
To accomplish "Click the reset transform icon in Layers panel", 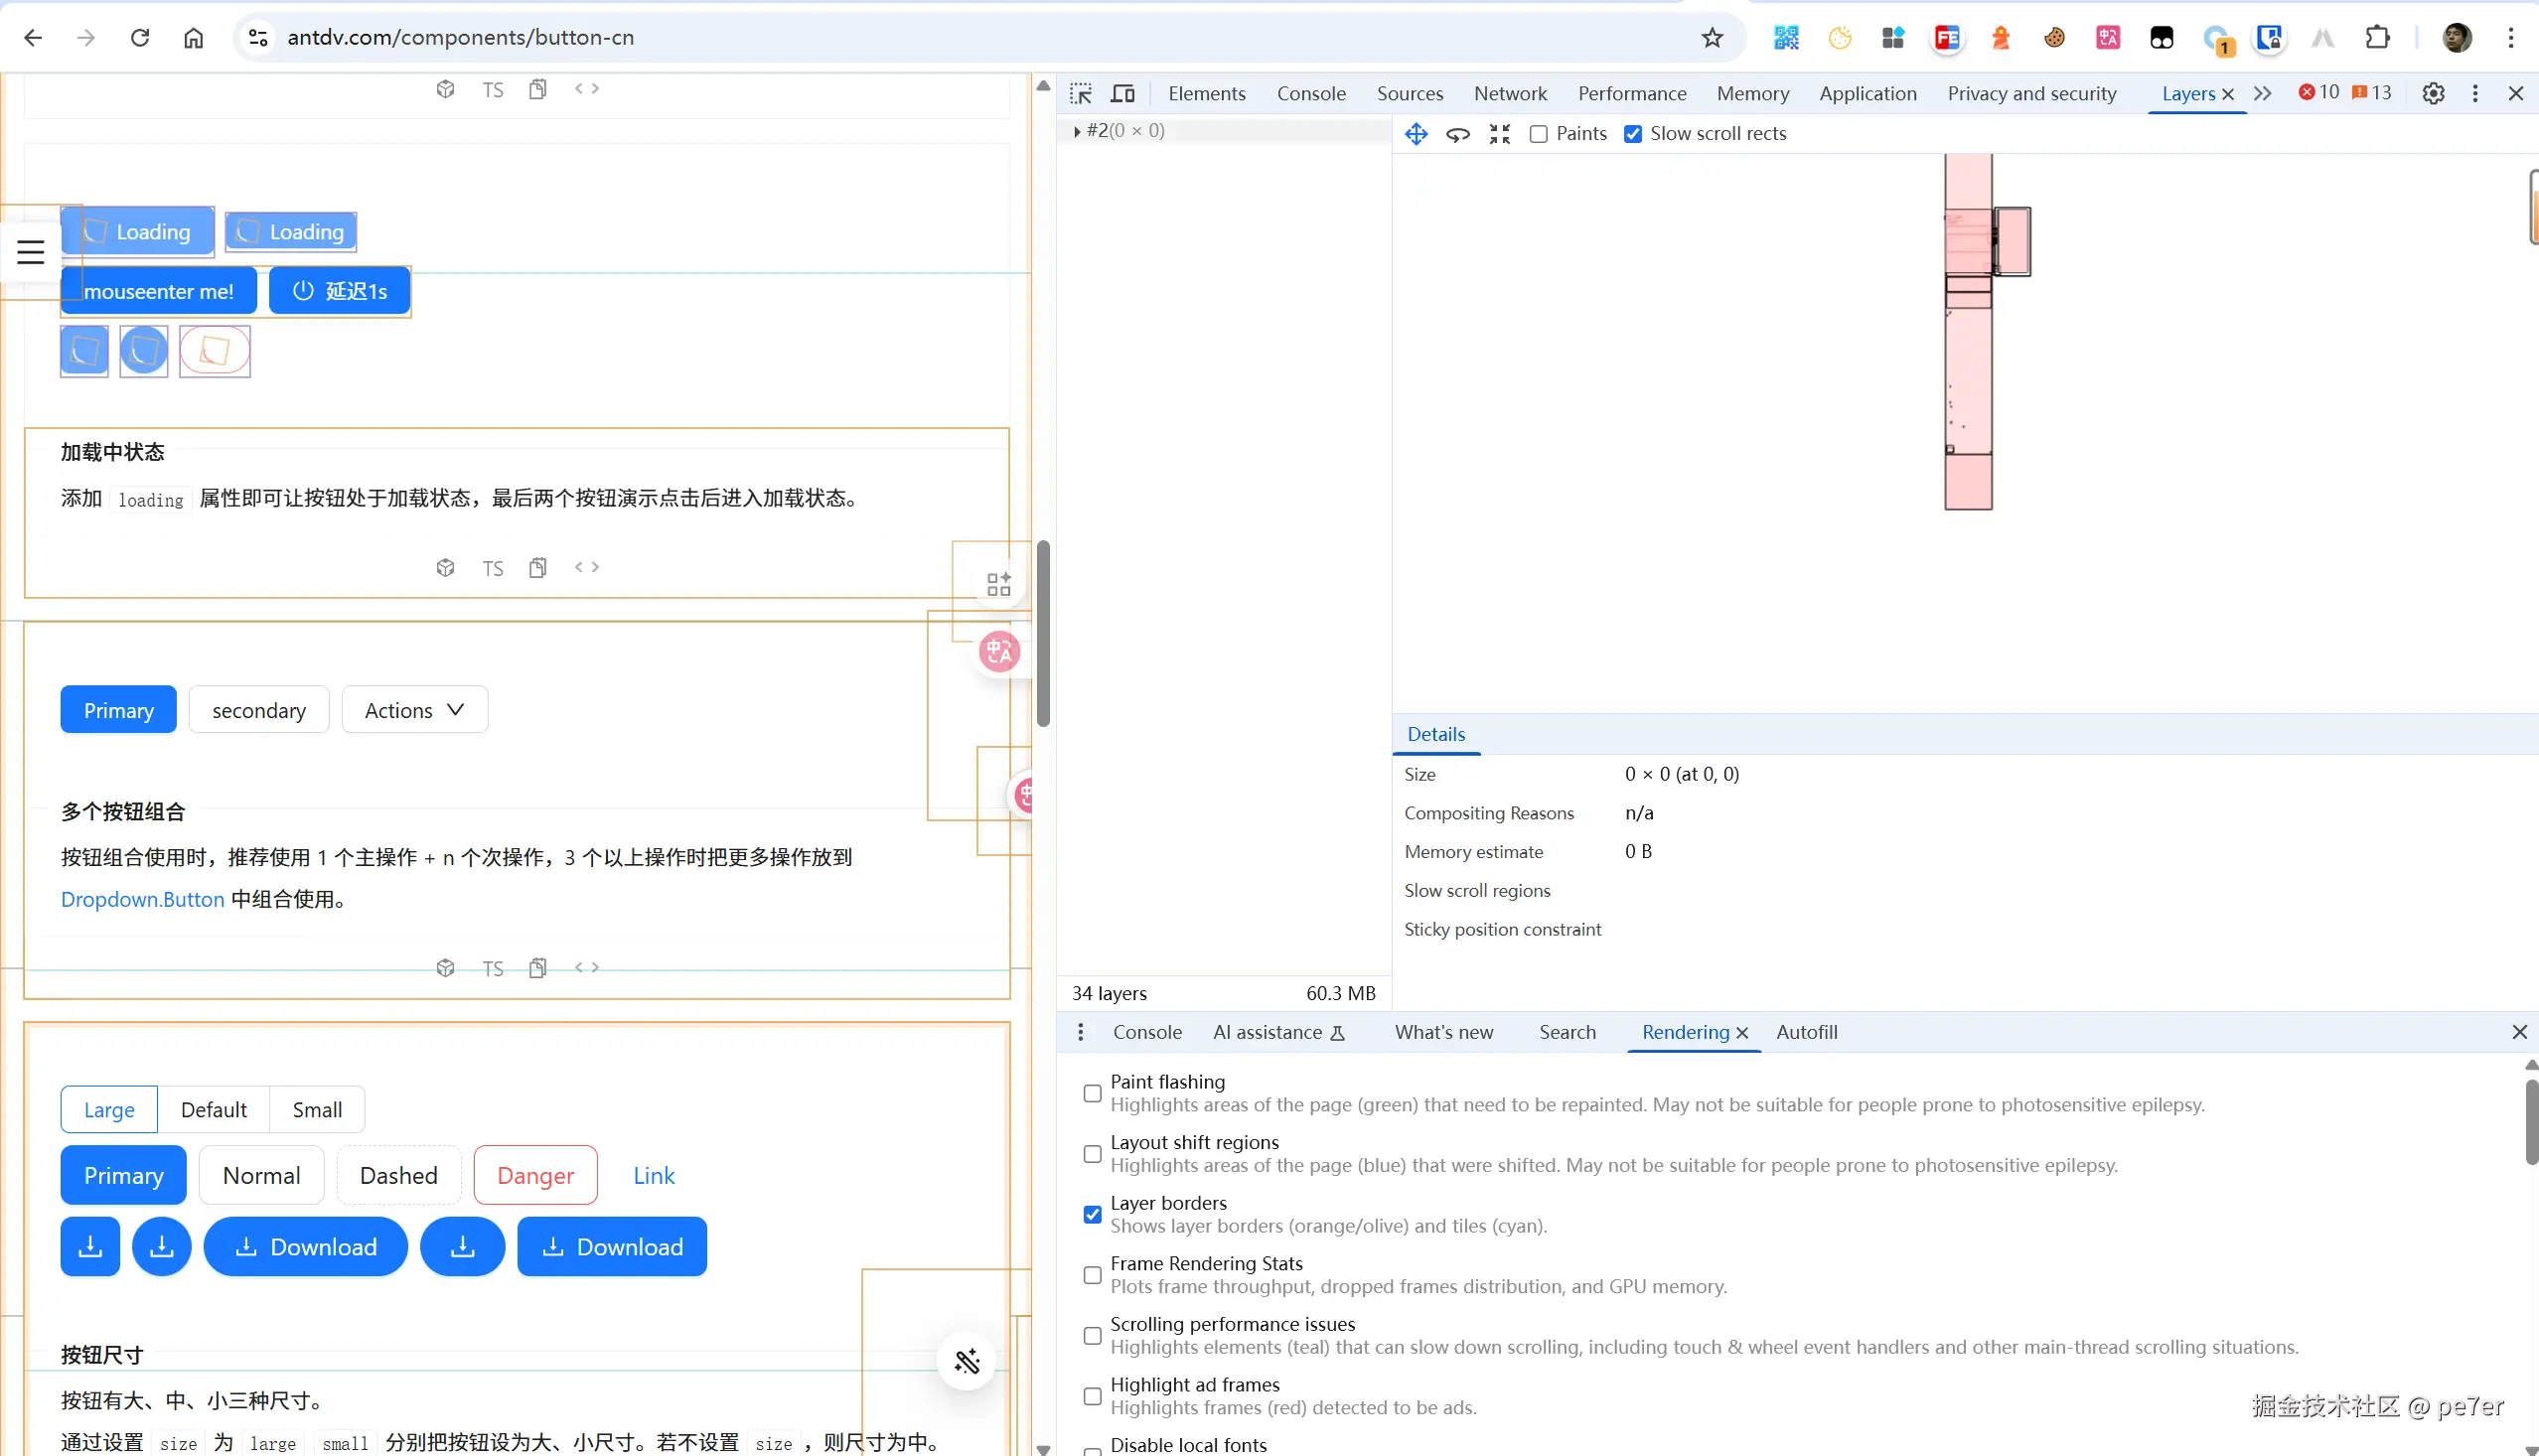I will tap(1499, 134).
